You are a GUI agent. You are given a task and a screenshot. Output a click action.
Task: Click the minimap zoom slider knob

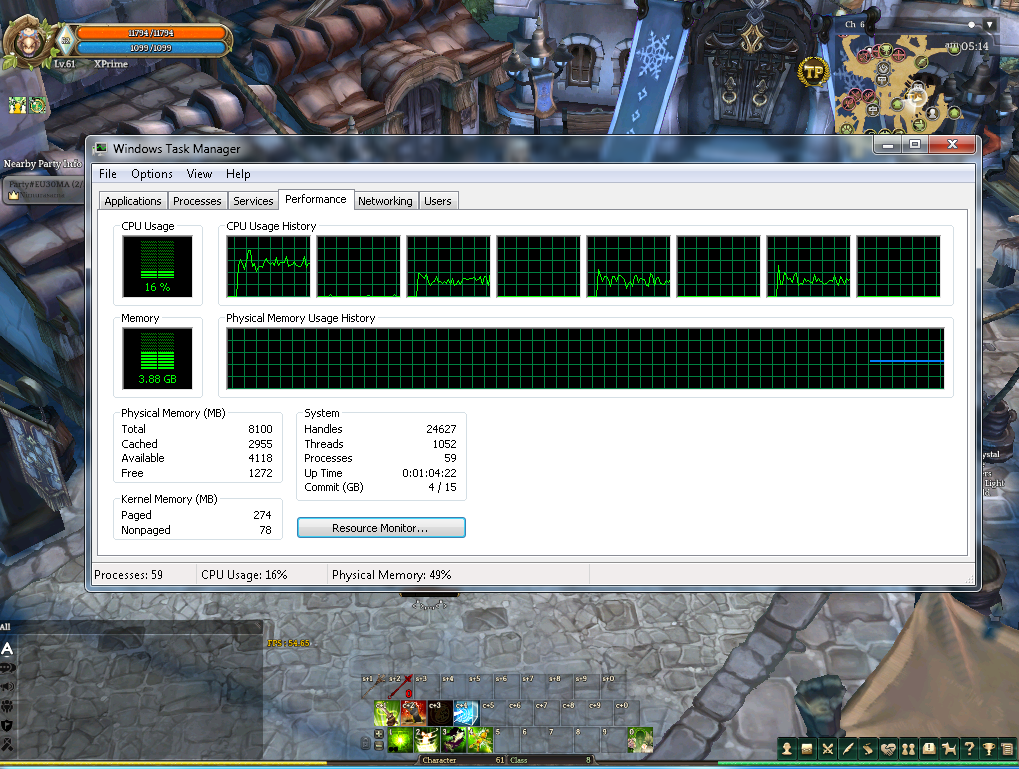(970, 23)
